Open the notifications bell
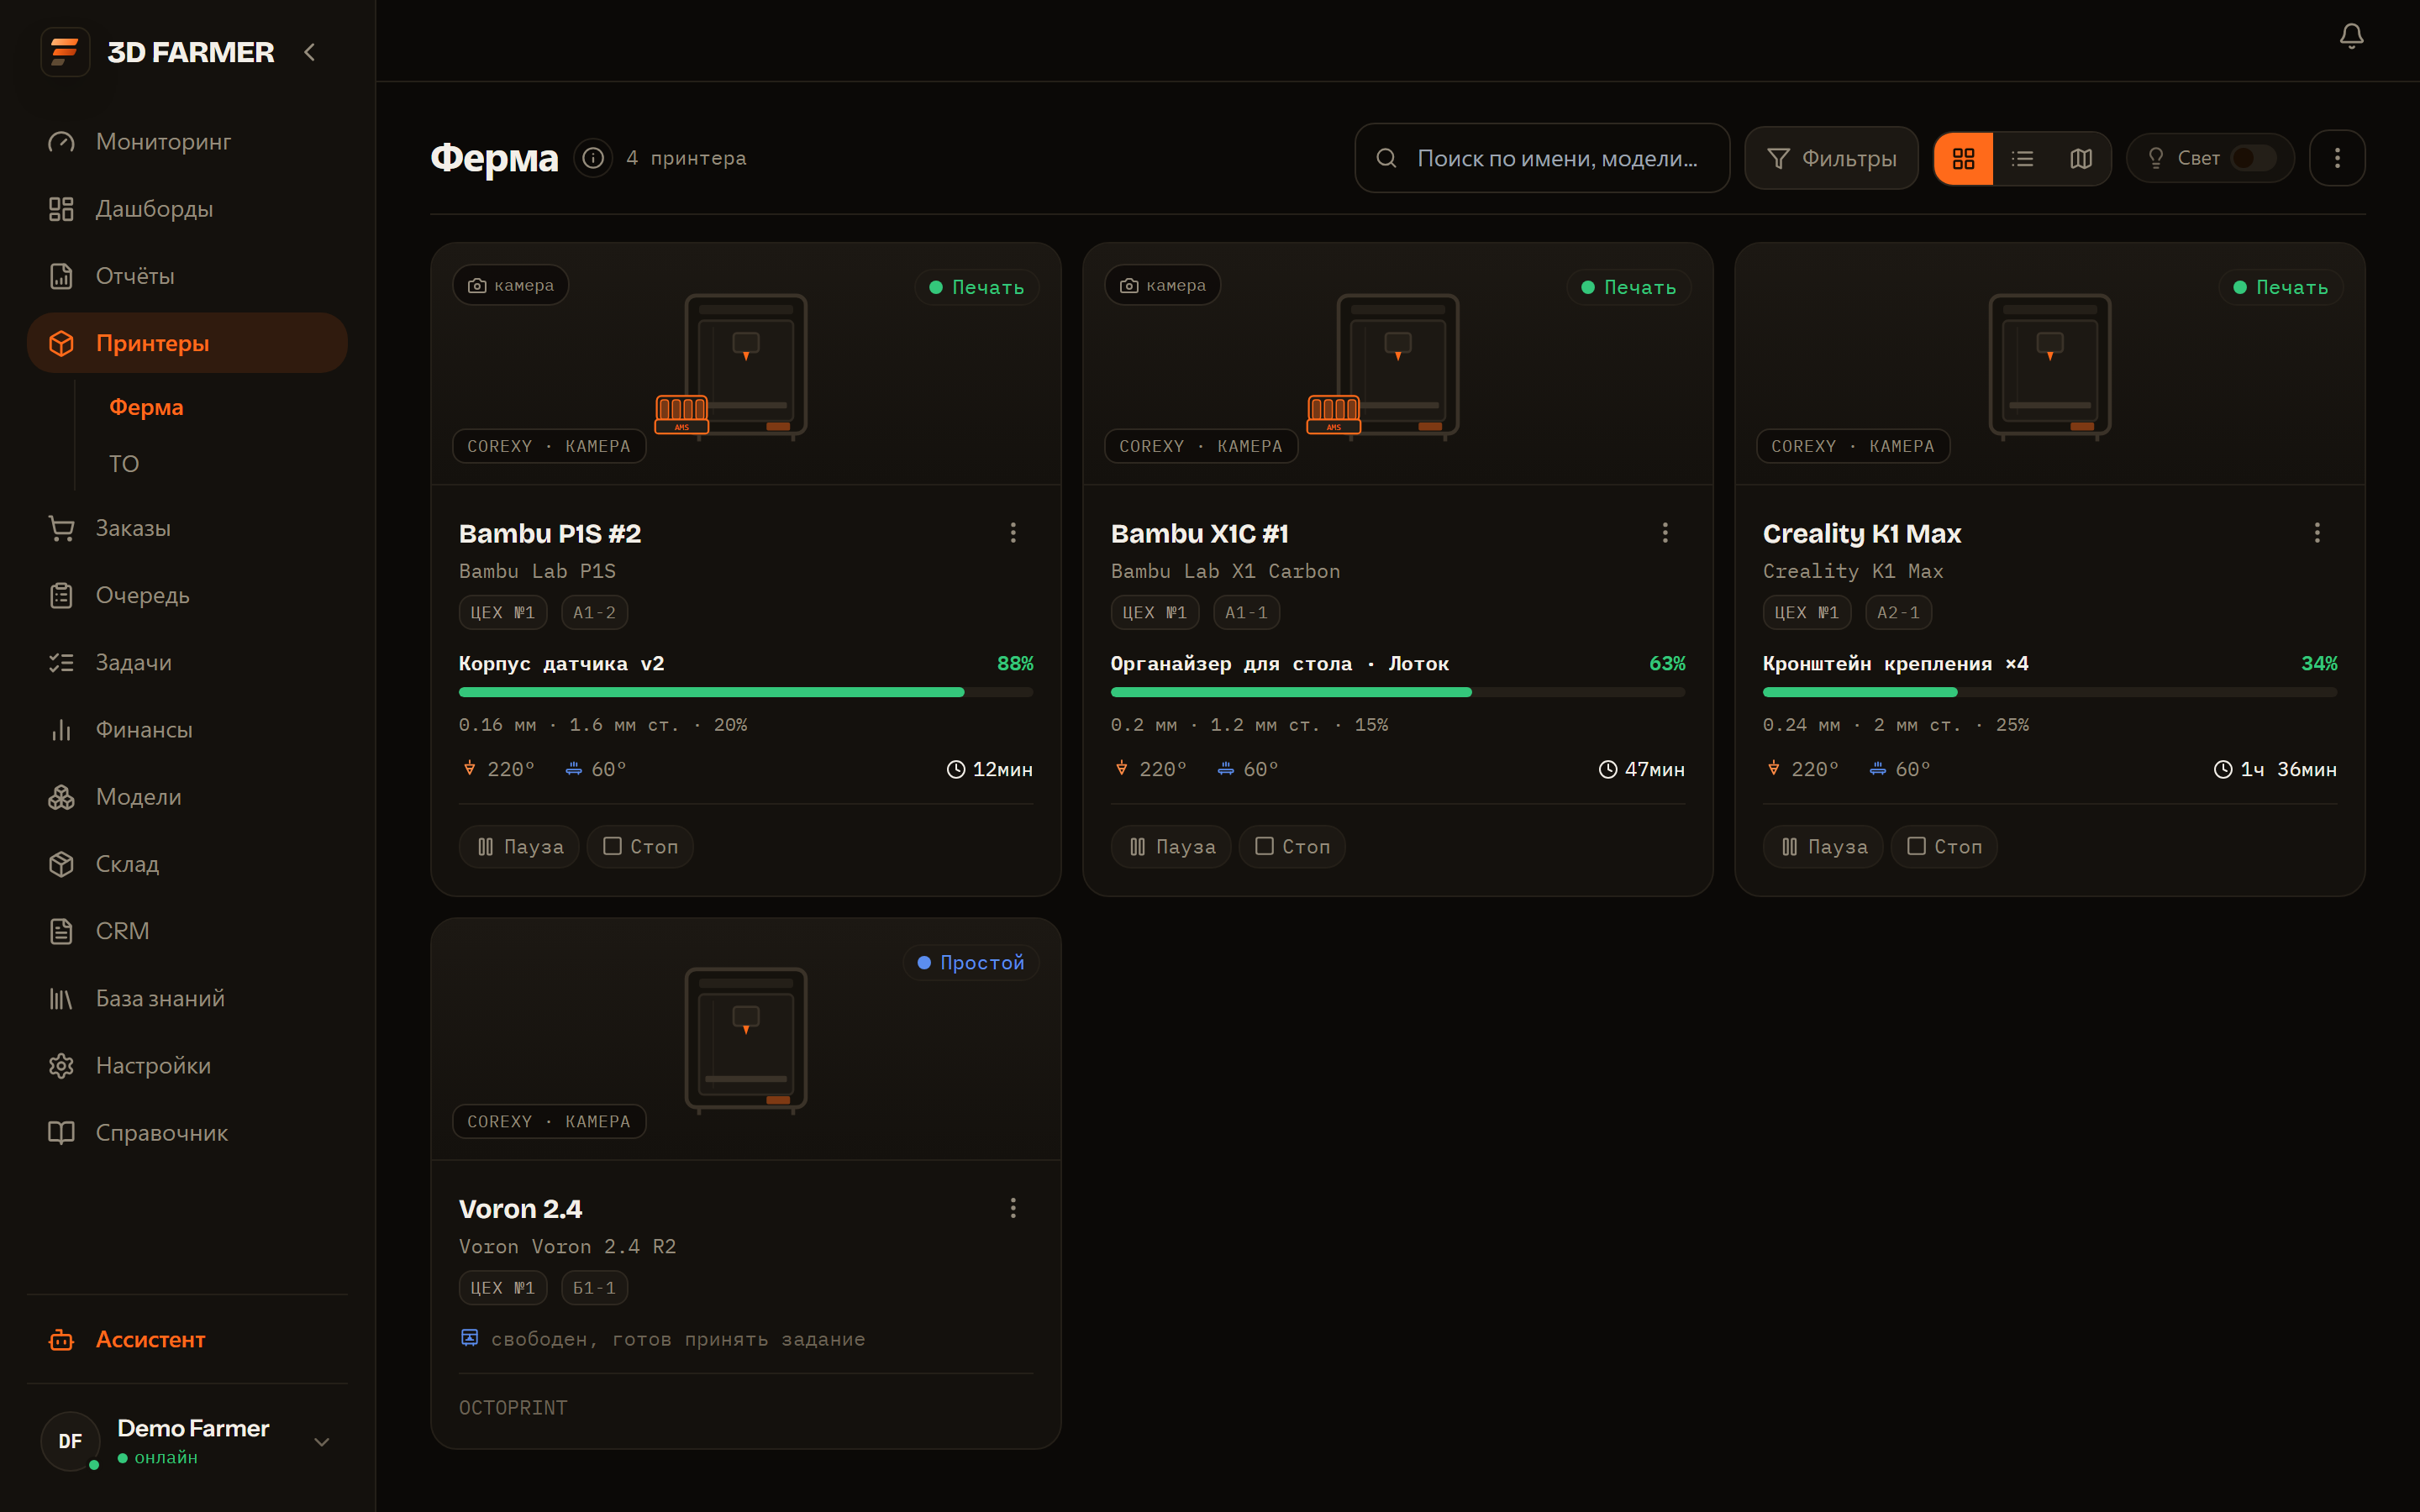 point(2351,37)
